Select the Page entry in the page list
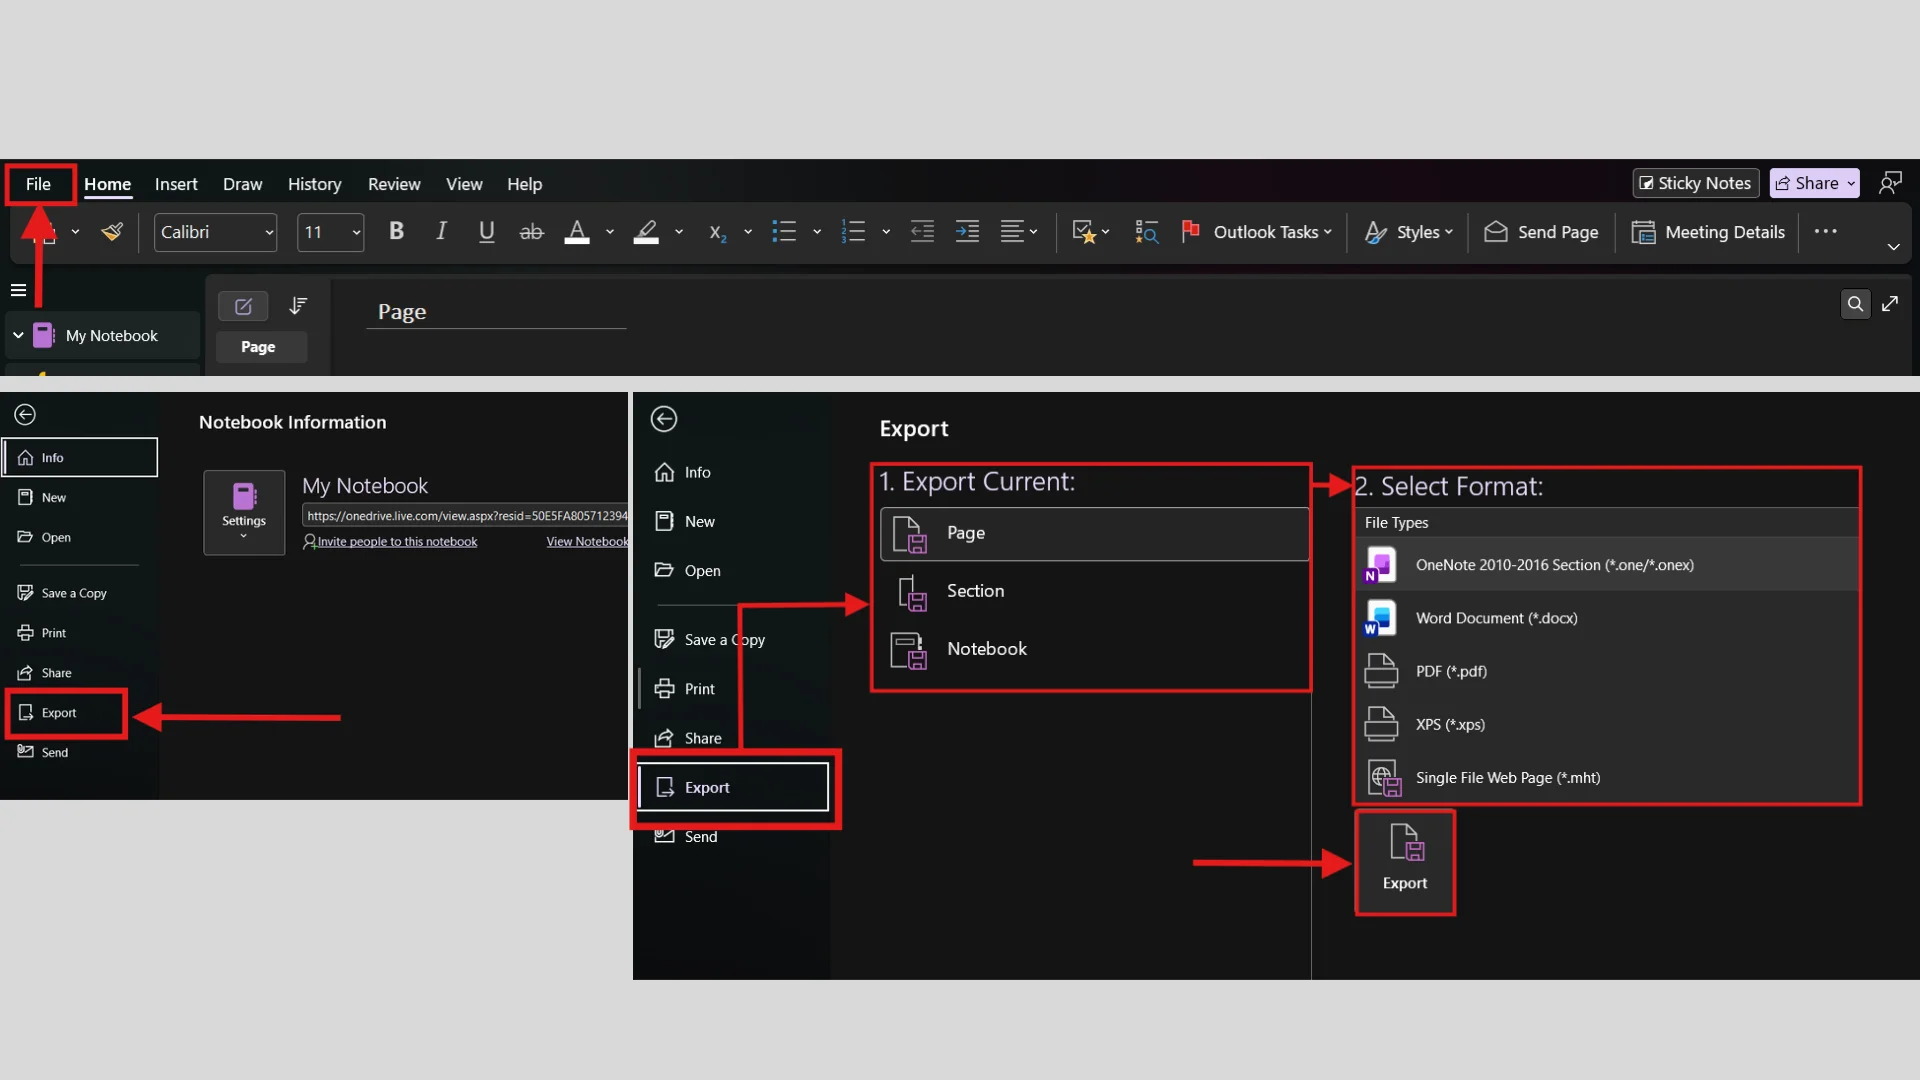This screenshot has width=1920, height=1080. pos(261,347)
